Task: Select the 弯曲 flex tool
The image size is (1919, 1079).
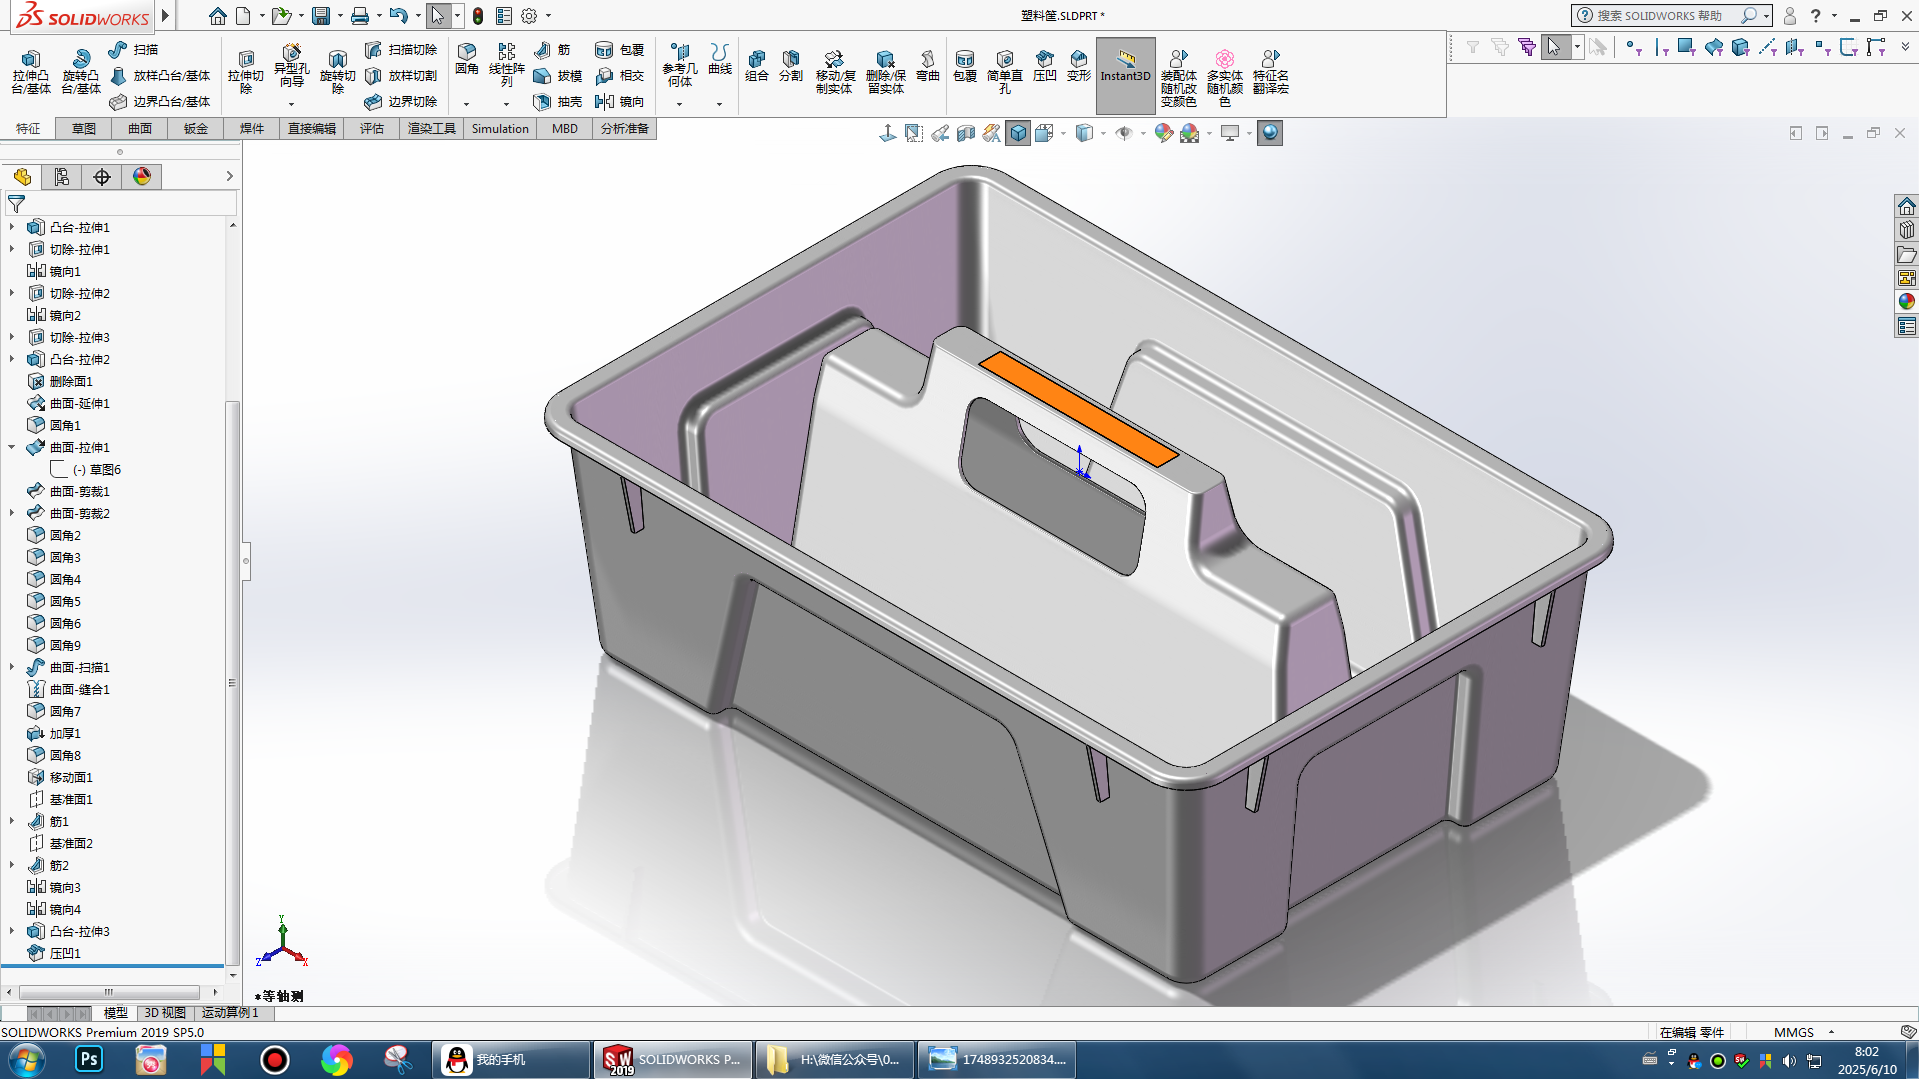Action: click(x=928, y=66)
